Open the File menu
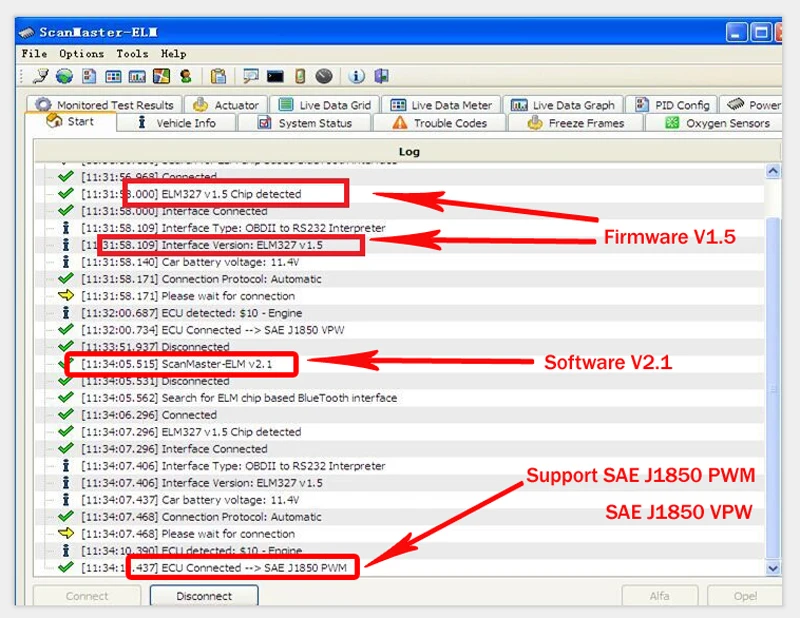This screenshot has width=800, height=618. pyautogui.click(x=34, y=54)
